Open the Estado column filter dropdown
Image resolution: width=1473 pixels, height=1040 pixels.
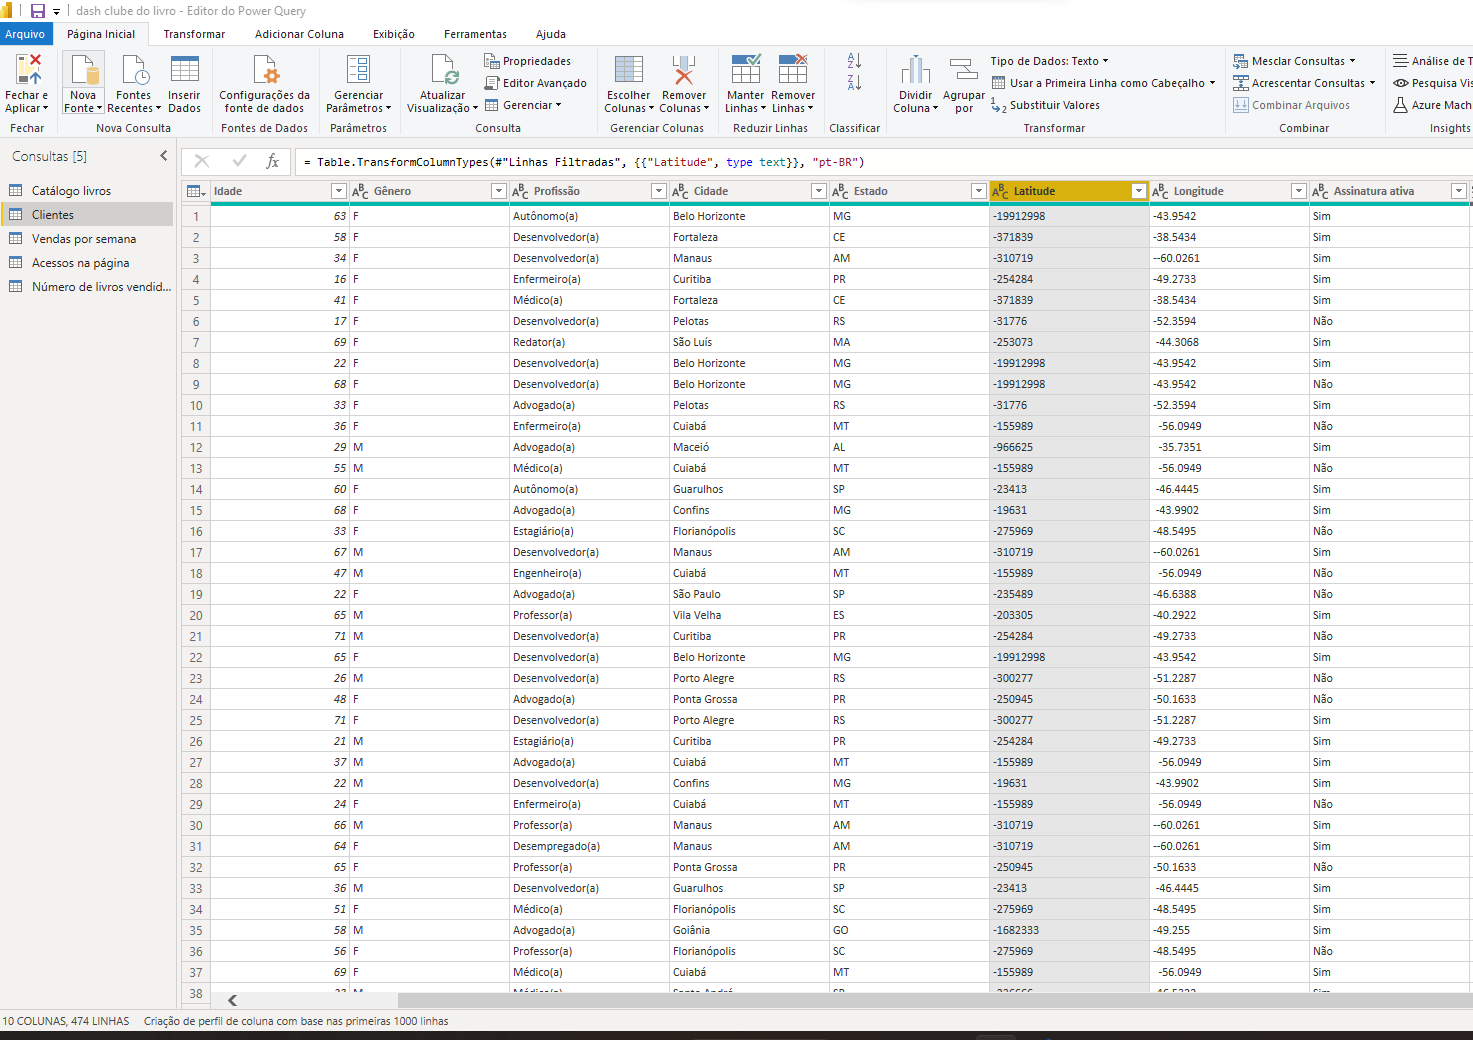[978, 191]
